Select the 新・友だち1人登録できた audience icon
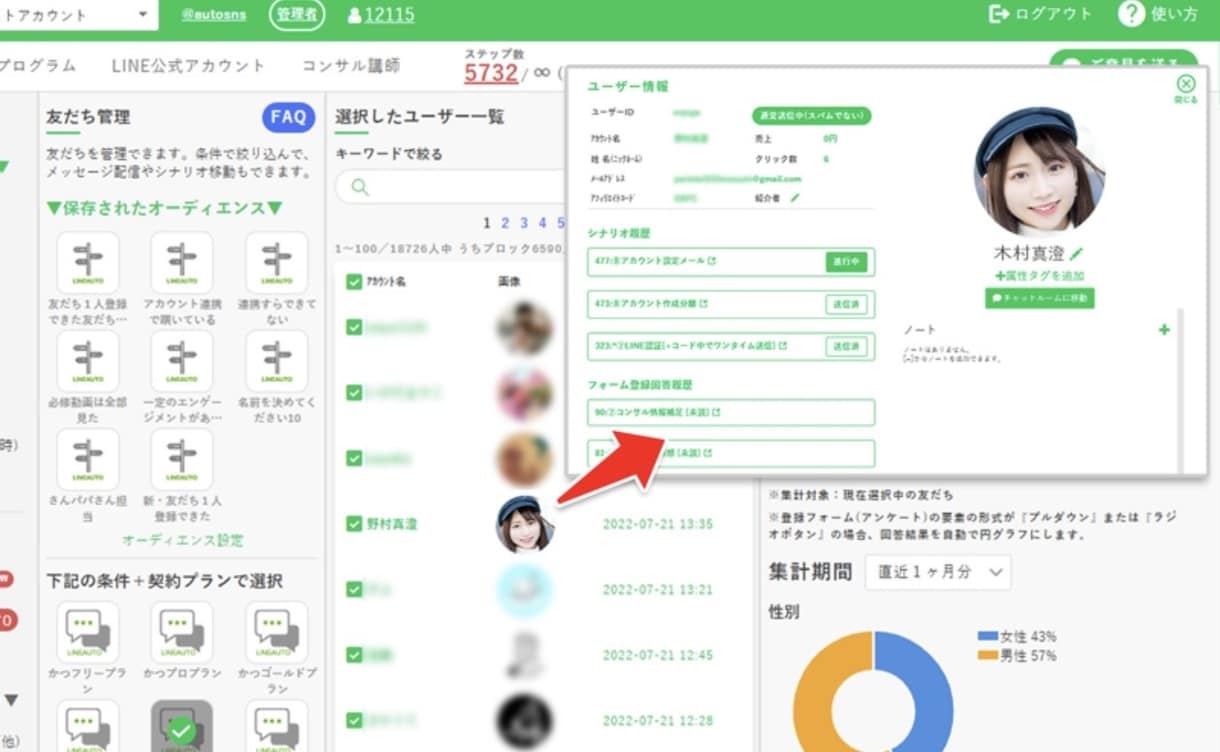This screenshot has height=752, width=1220. [x=181, y=459]
